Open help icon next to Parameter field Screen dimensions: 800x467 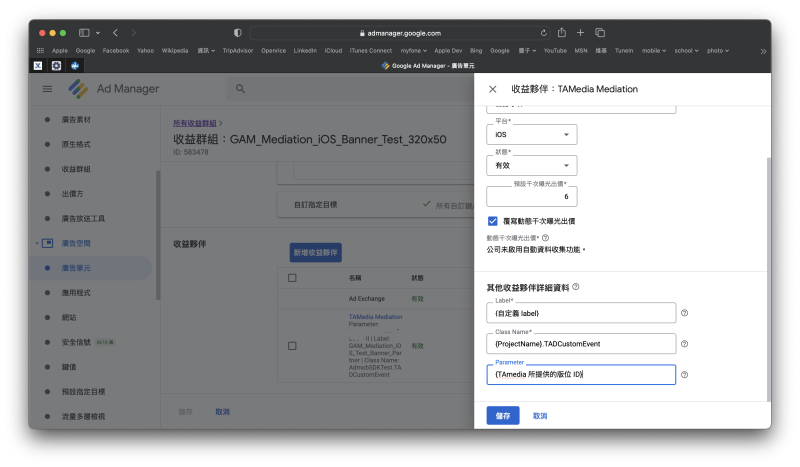(685, 375)
